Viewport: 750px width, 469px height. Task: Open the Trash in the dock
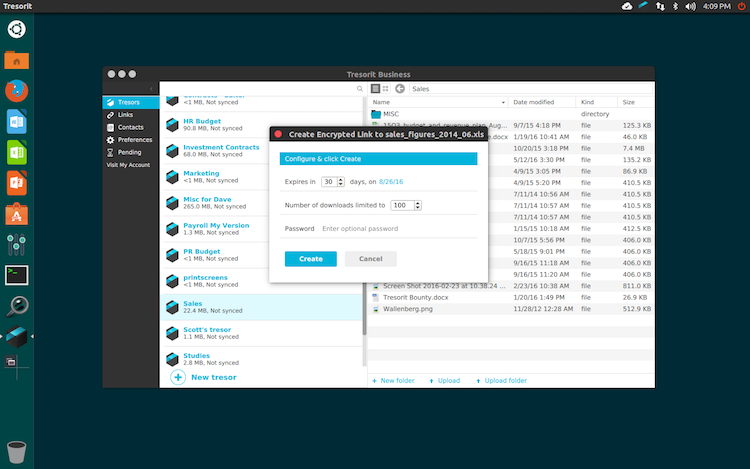click(x=17, y=449)
